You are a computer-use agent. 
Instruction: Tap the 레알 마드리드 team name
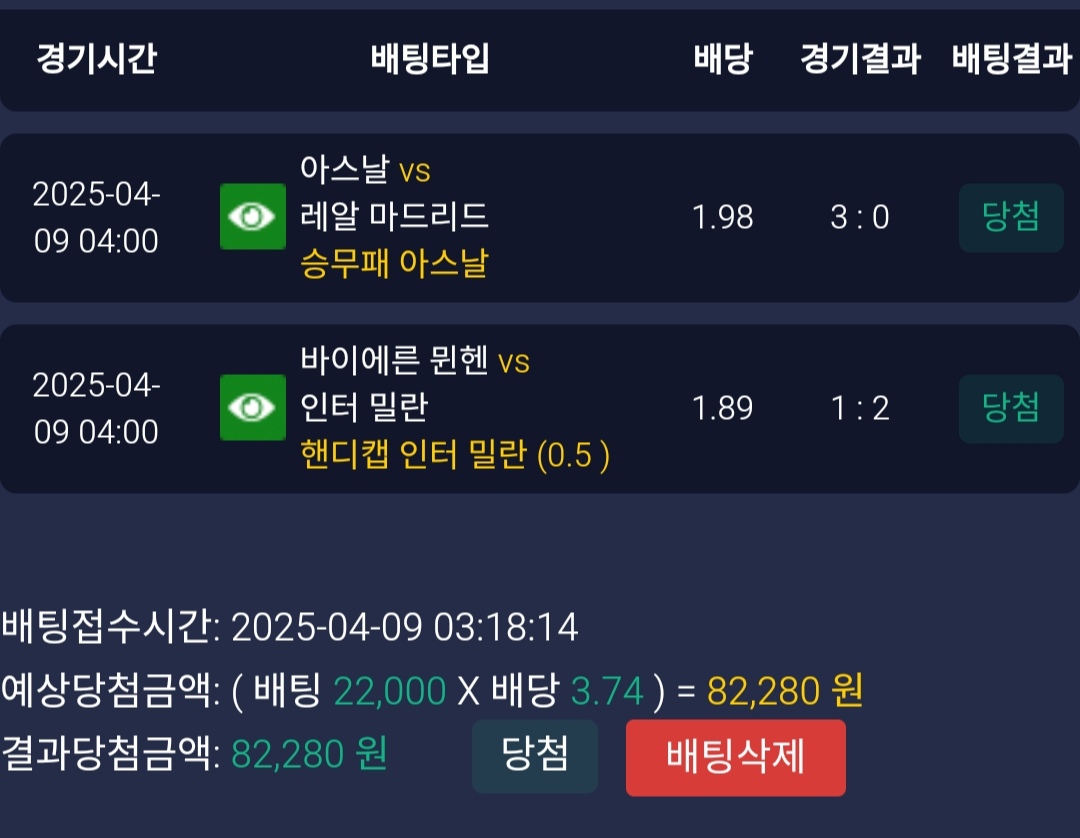394,216
